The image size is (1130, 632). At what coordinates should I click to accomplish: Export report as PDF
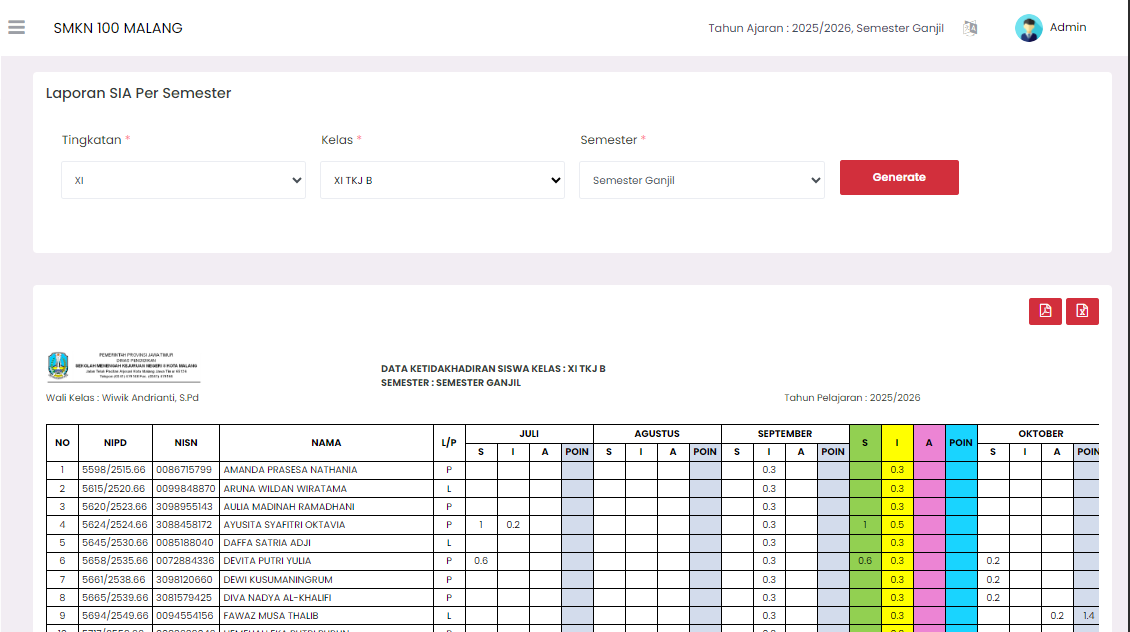click(x=1045, y=311)
